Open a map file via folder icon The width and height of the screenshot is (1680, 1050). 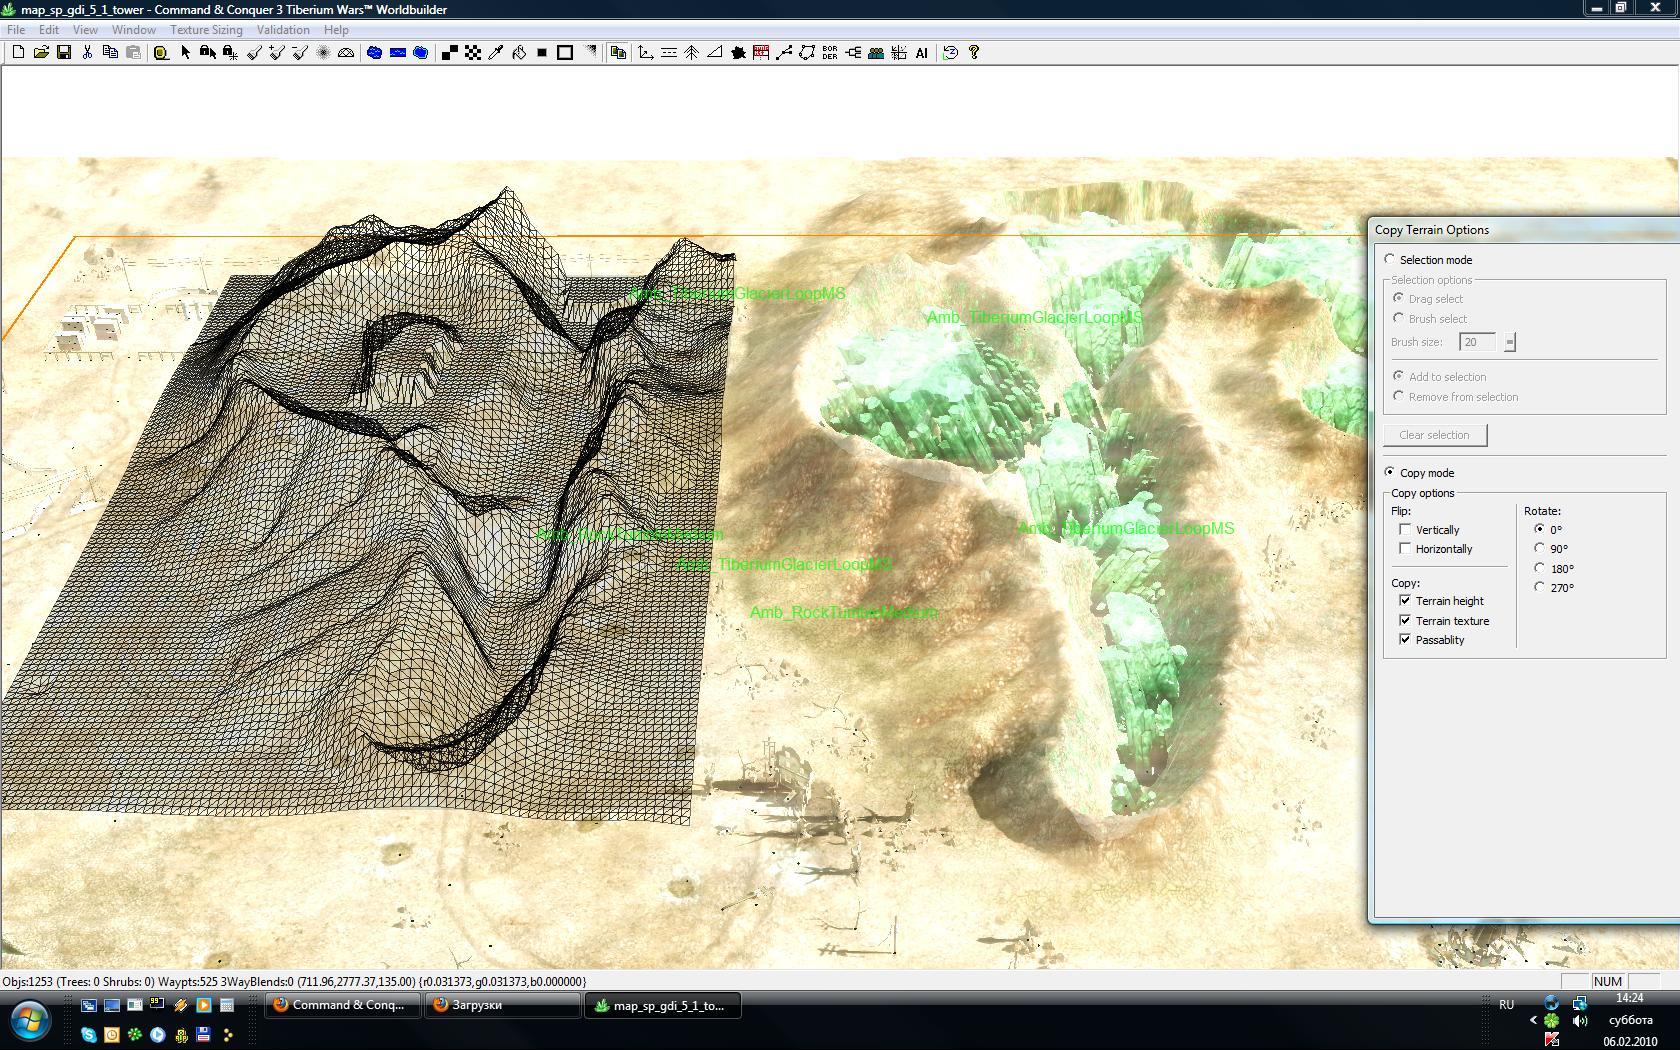(41, 52)
